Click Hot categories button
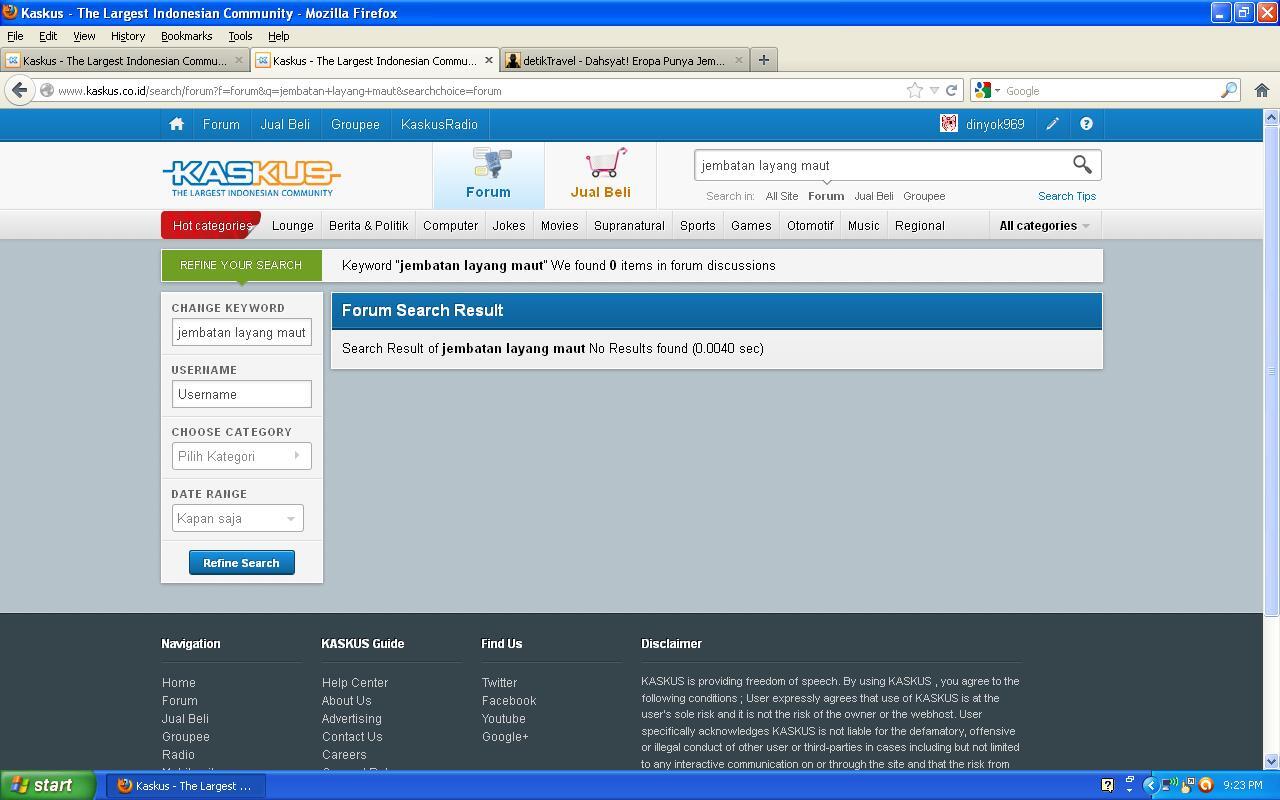Image resolution: width=1280 pixels, height=800 pixels. (211, 225)
